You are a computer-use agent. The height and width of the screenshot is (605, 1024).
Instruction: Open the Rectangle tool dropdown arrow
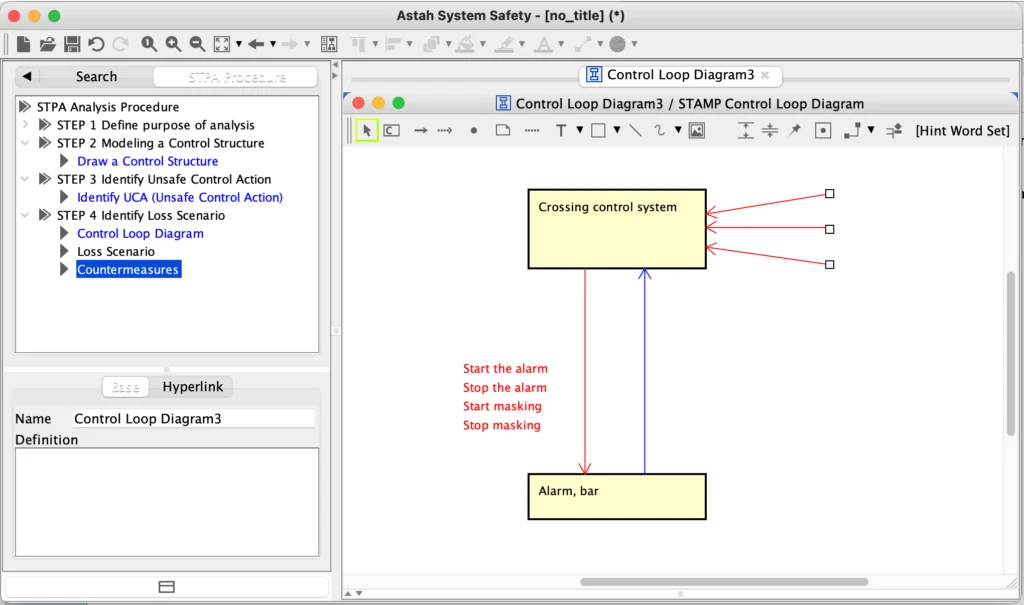point(616,129)
